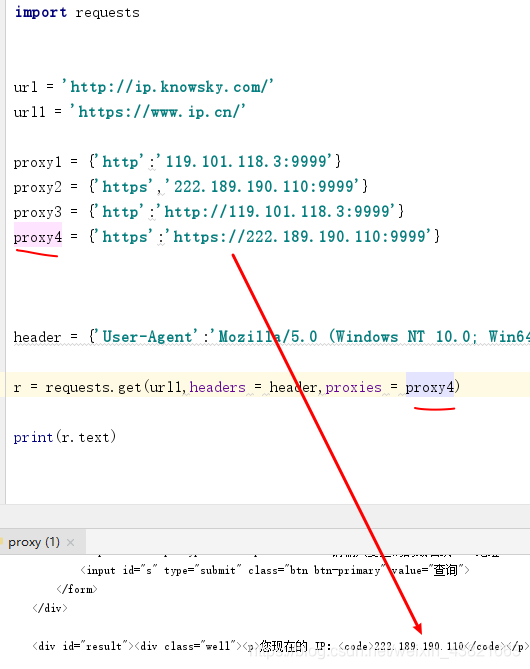Select the 'https://222.189.190.110:9999' string in proxy4
Screen dimensions: 530x669
click(x=297, y=236)
